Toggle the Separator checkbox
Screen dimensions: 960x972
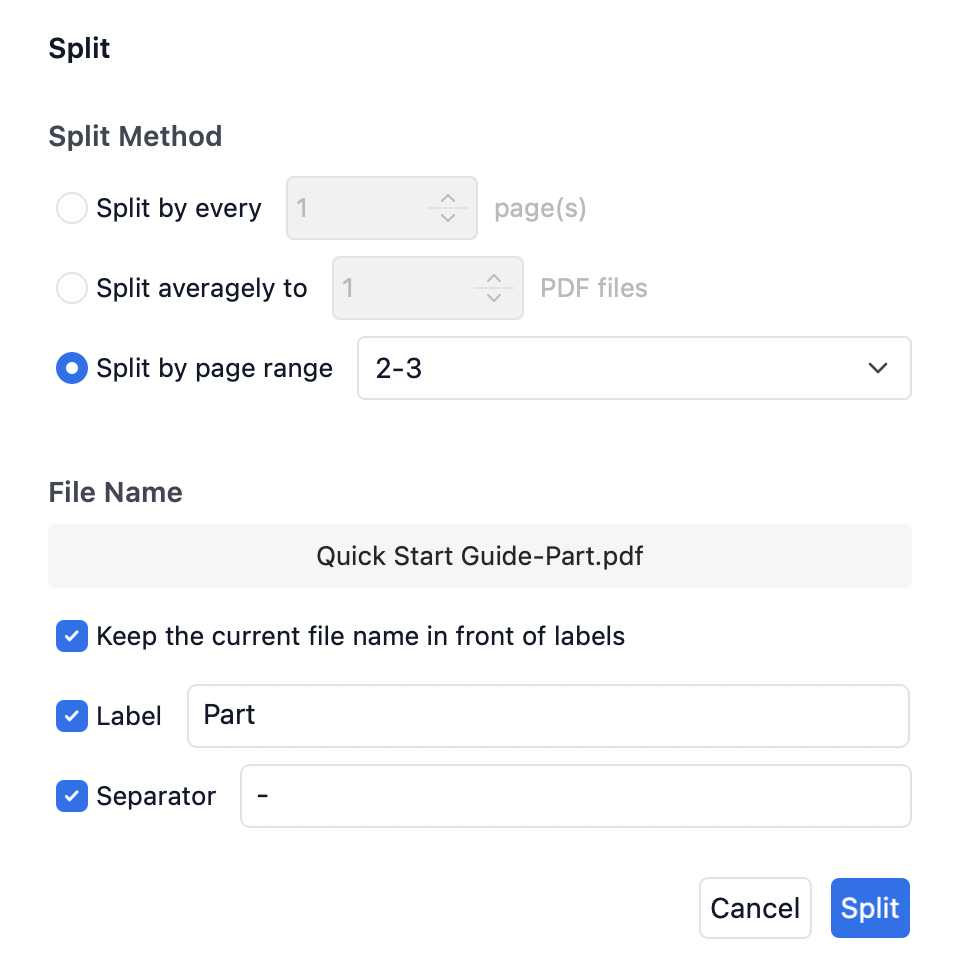point(72,797)
